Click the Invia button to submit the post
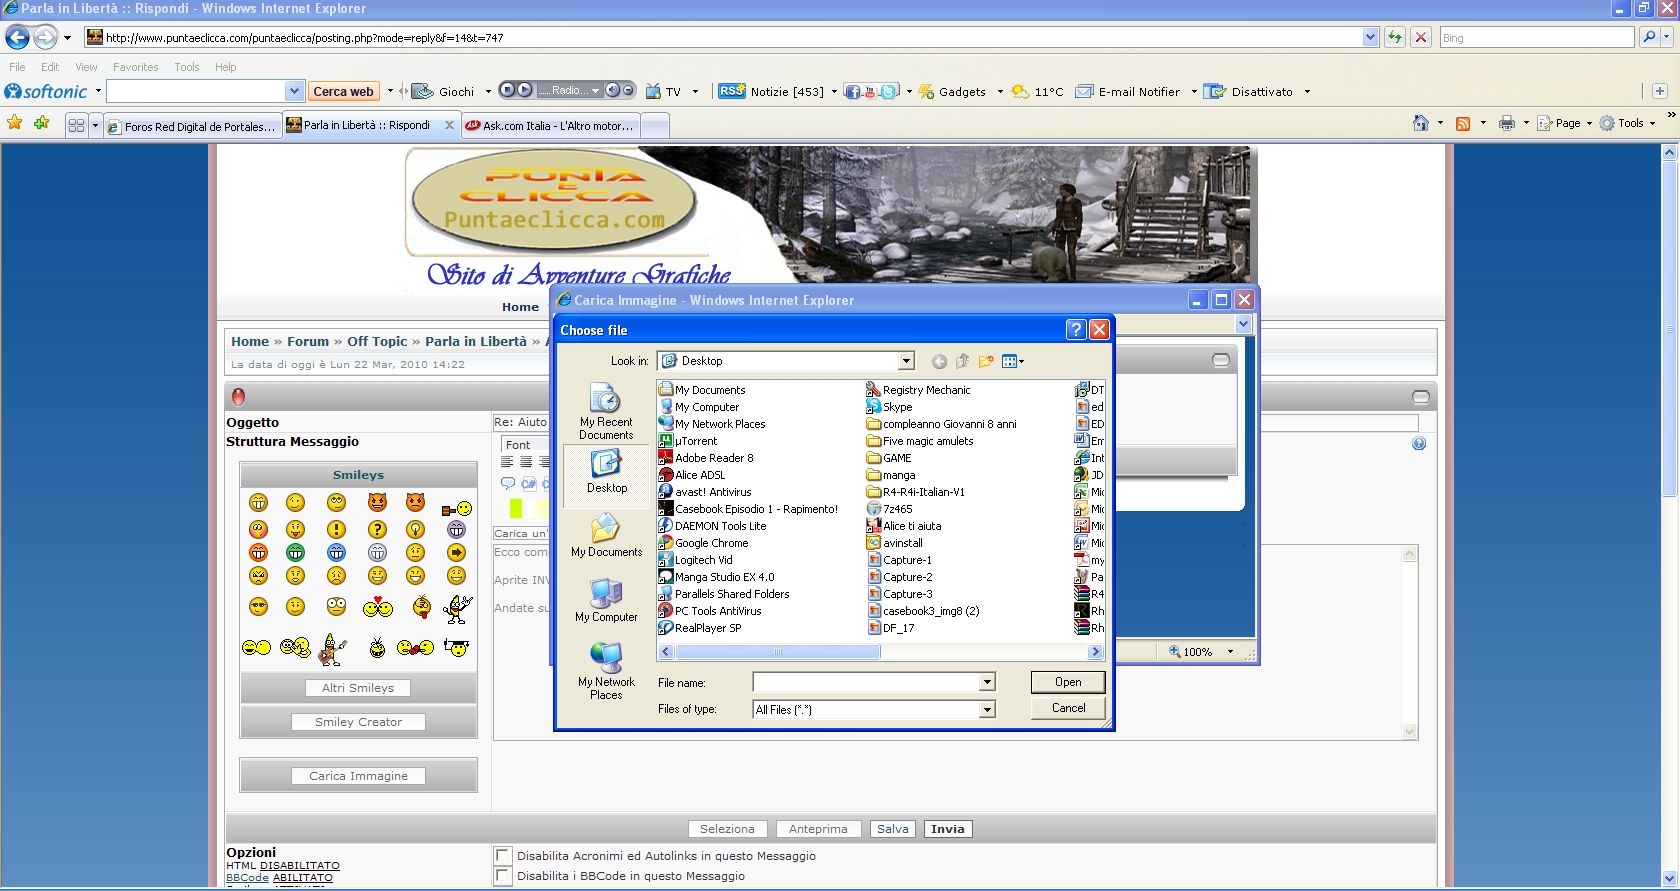Viewport: 1680px width, 891px height. click(947, 829)
